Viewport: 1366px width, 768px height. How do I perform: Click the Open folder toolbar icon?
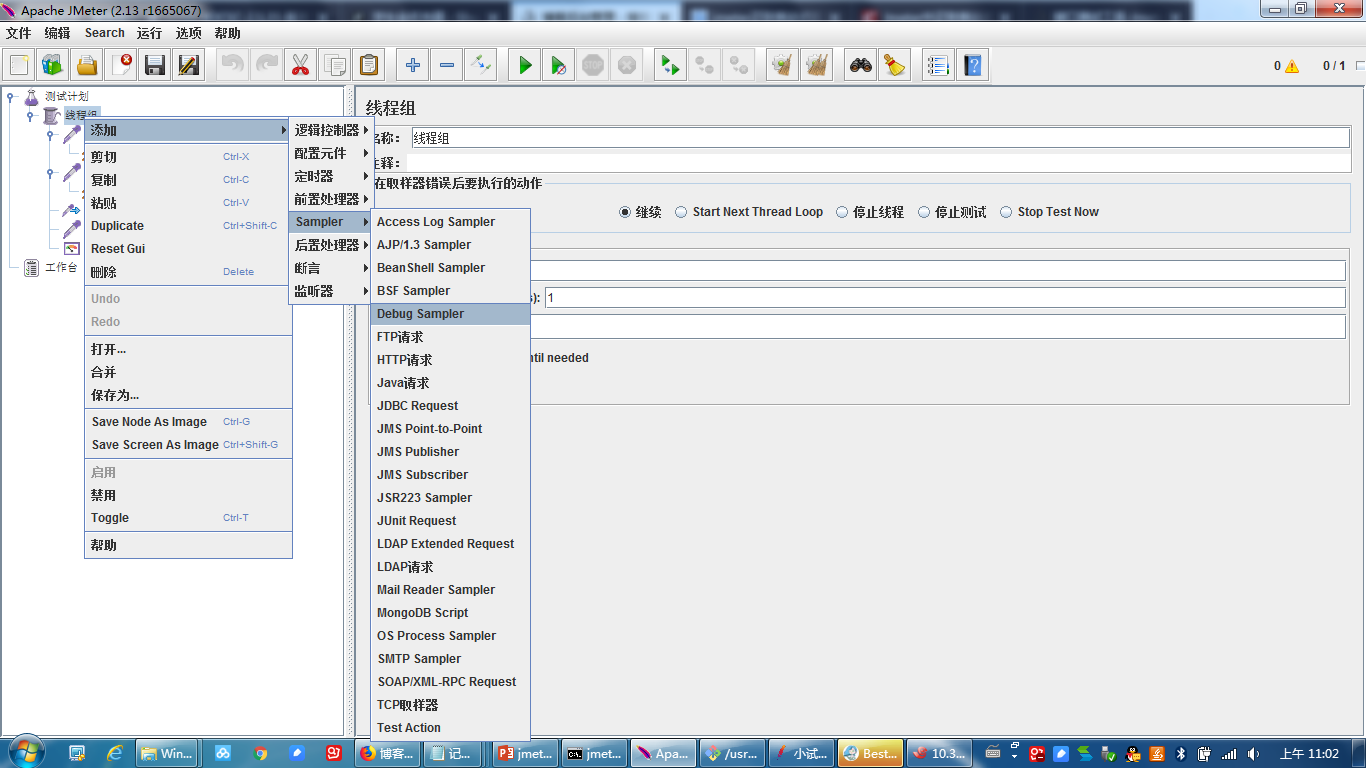[x=87, y=65]
